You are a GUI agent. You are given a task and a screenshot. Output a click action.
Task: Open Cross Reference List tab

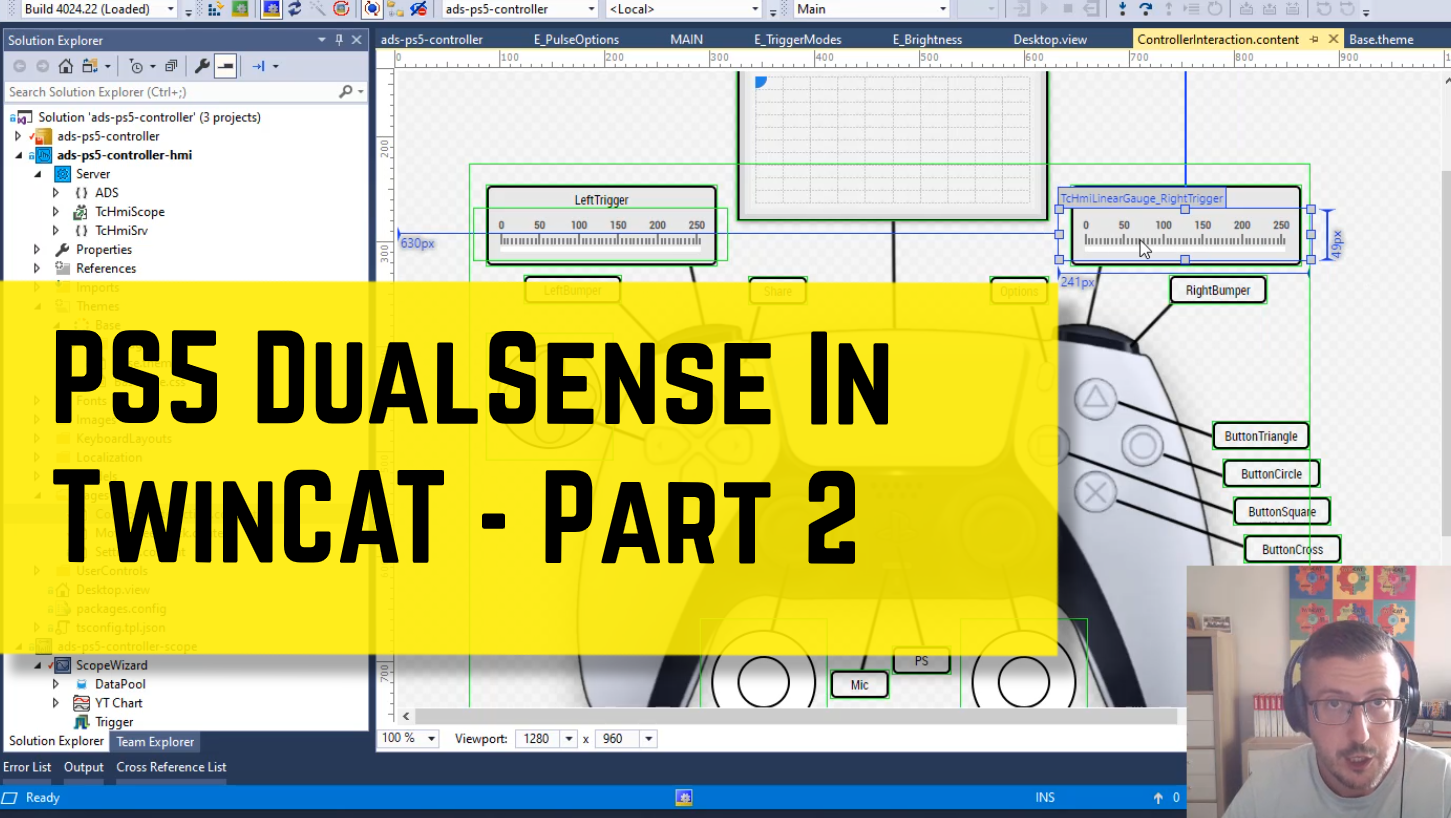click(x=171, y=767)
